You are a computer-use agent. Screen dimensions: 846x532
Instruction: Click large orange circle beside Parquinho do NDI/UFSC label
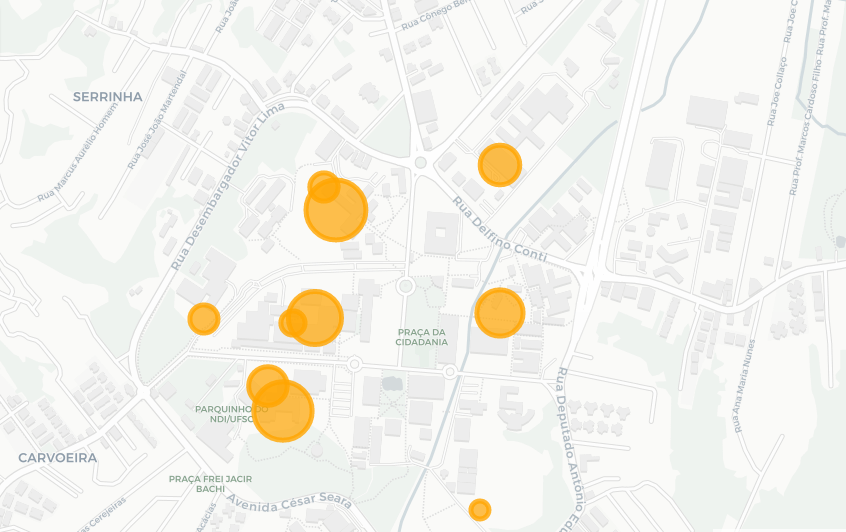click(283, 411)
